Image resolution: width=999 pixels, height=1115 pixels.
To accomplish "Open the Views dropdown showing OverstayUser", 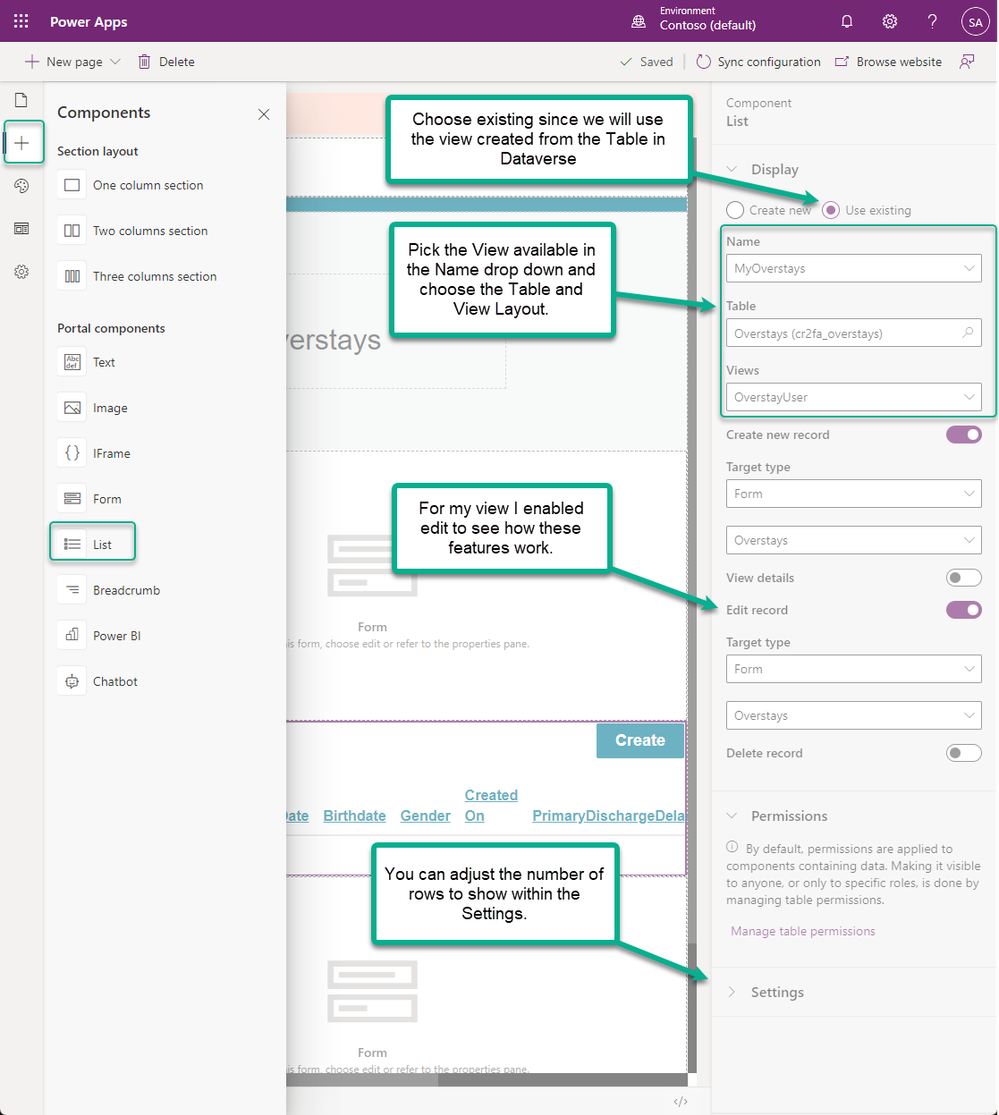I will 853,397.
